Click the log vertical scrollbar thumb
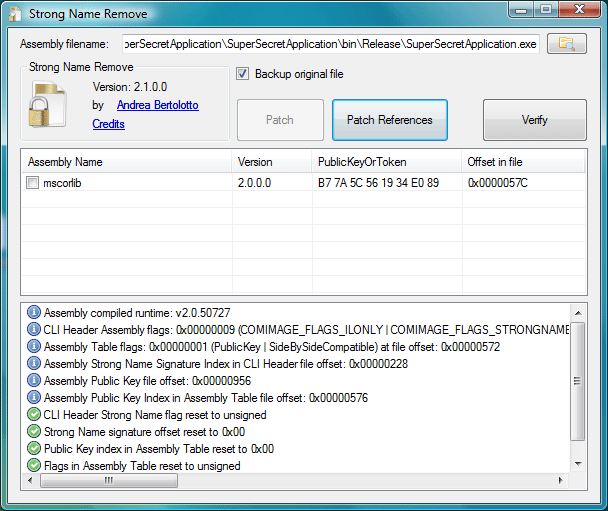 tap(578, 381)
